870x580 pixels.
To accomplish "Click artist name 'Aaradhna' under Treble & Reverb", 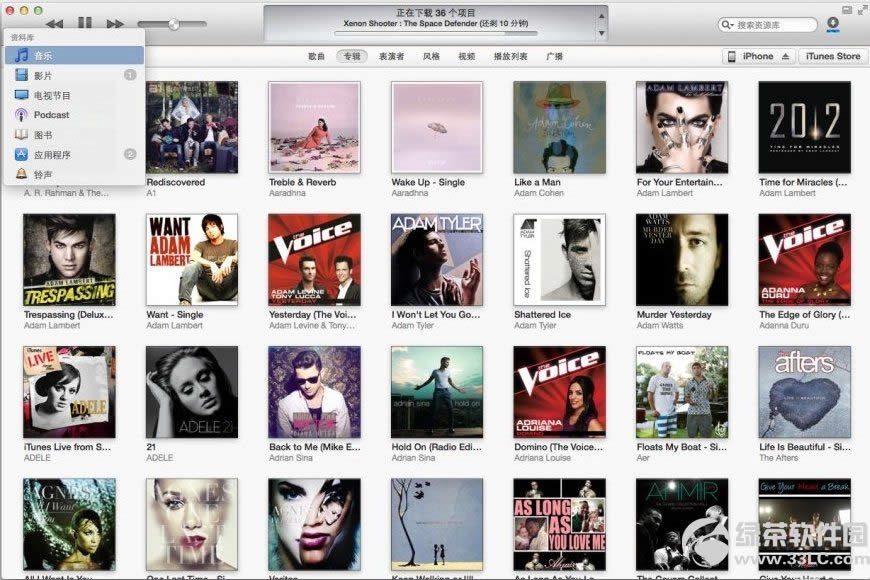I will click(x=287, y=193).
